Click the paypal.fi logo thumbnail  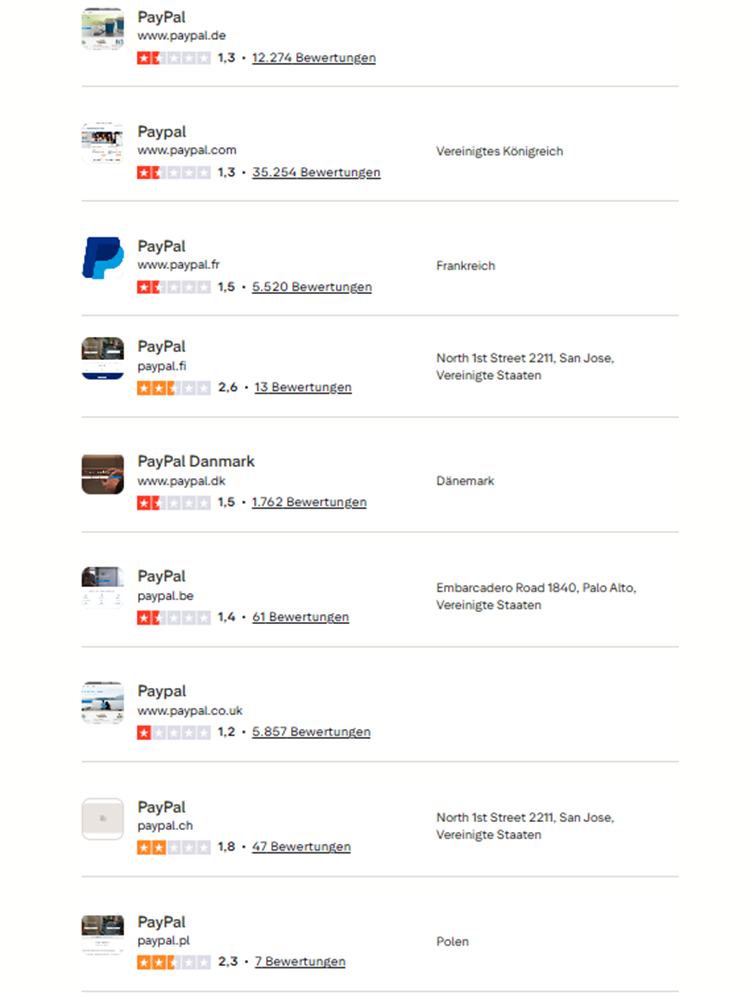pos(102,358)
